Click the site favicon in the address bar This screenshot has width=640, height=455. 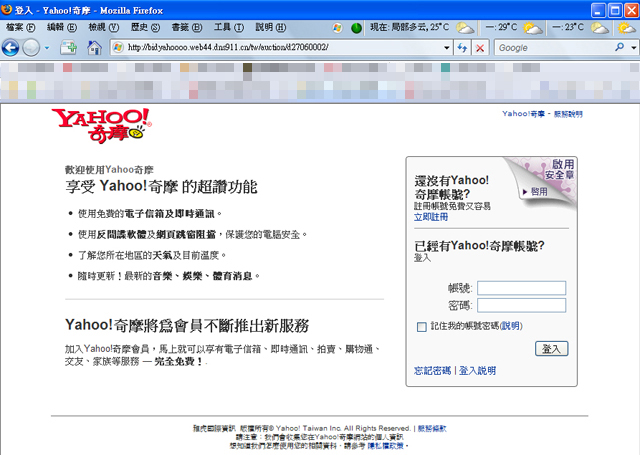pyautogui.click(x=118, y=47)
